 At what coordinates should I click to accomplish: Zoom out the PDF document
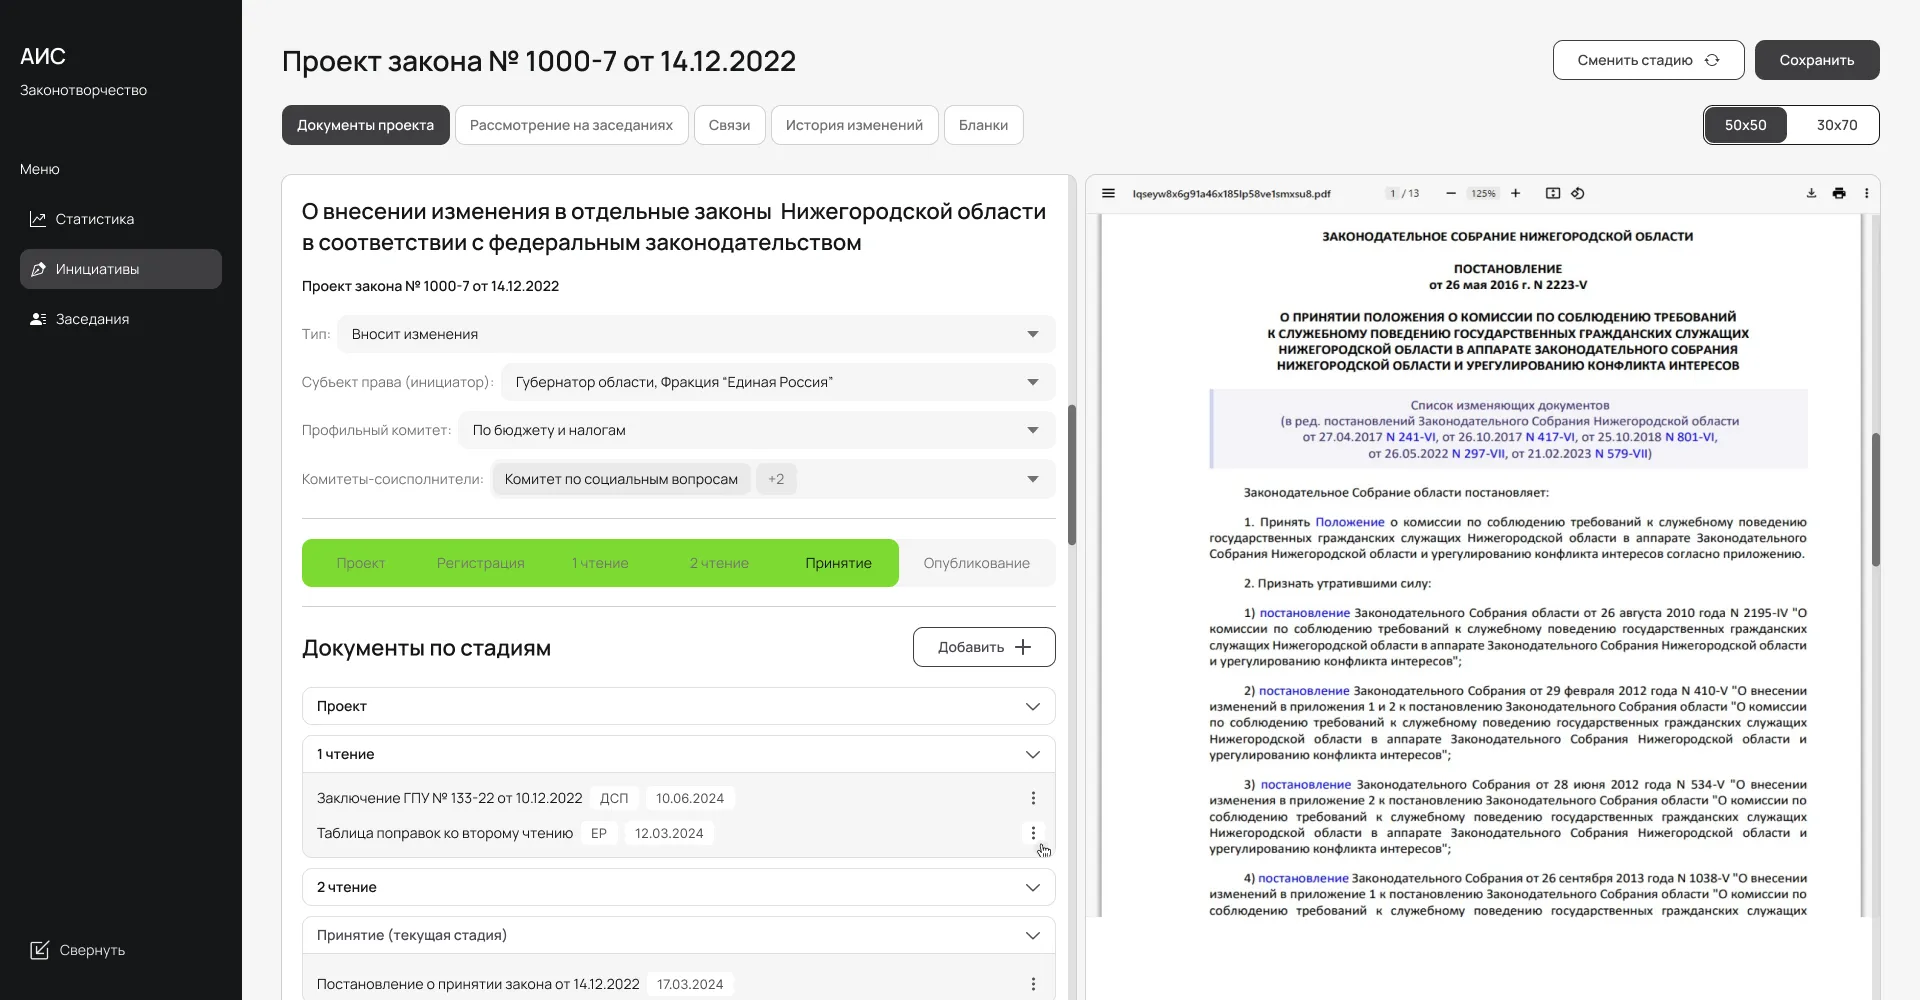pos(1450,194)
